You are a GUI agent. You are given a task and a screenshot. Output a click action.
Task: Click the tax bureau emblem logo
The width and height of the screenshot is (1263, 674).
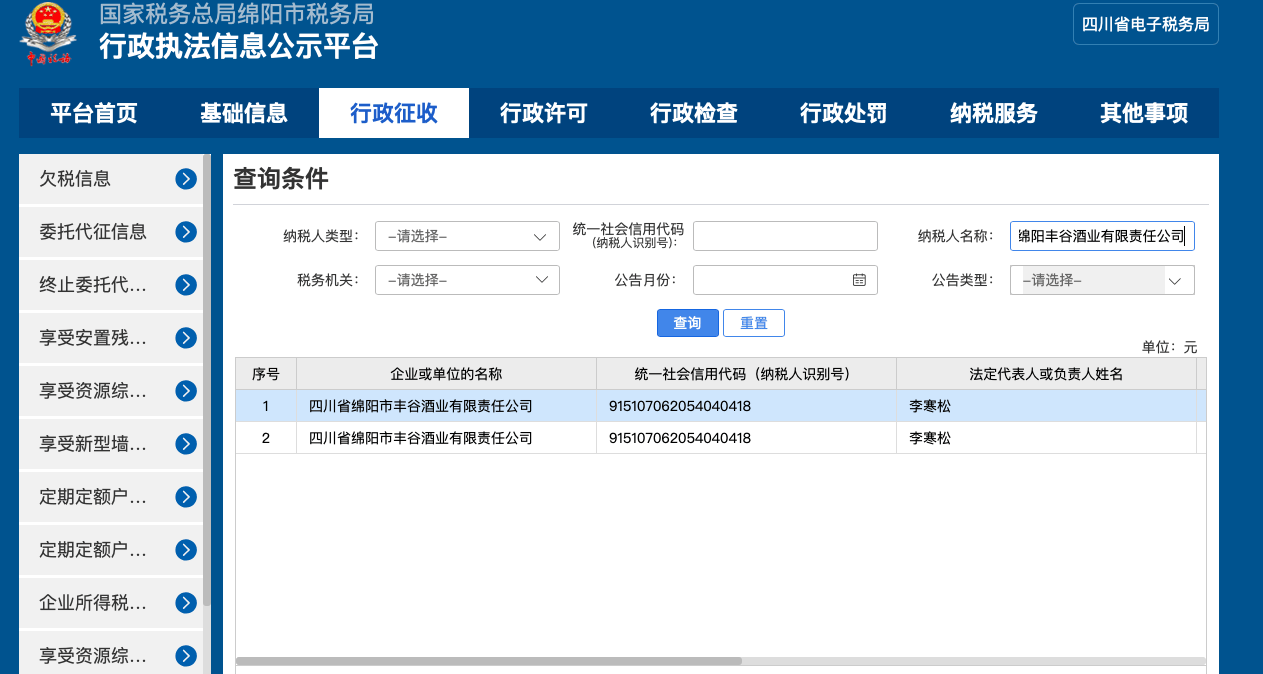pos(48,32)
